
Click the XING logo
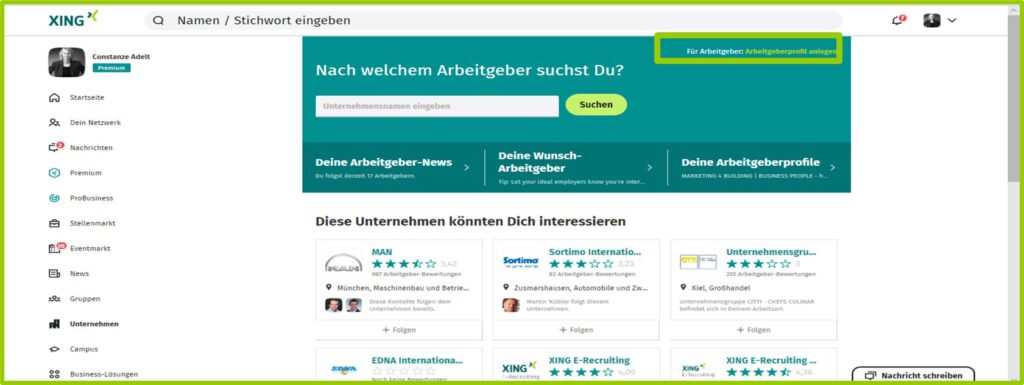[x=73, y=19]
